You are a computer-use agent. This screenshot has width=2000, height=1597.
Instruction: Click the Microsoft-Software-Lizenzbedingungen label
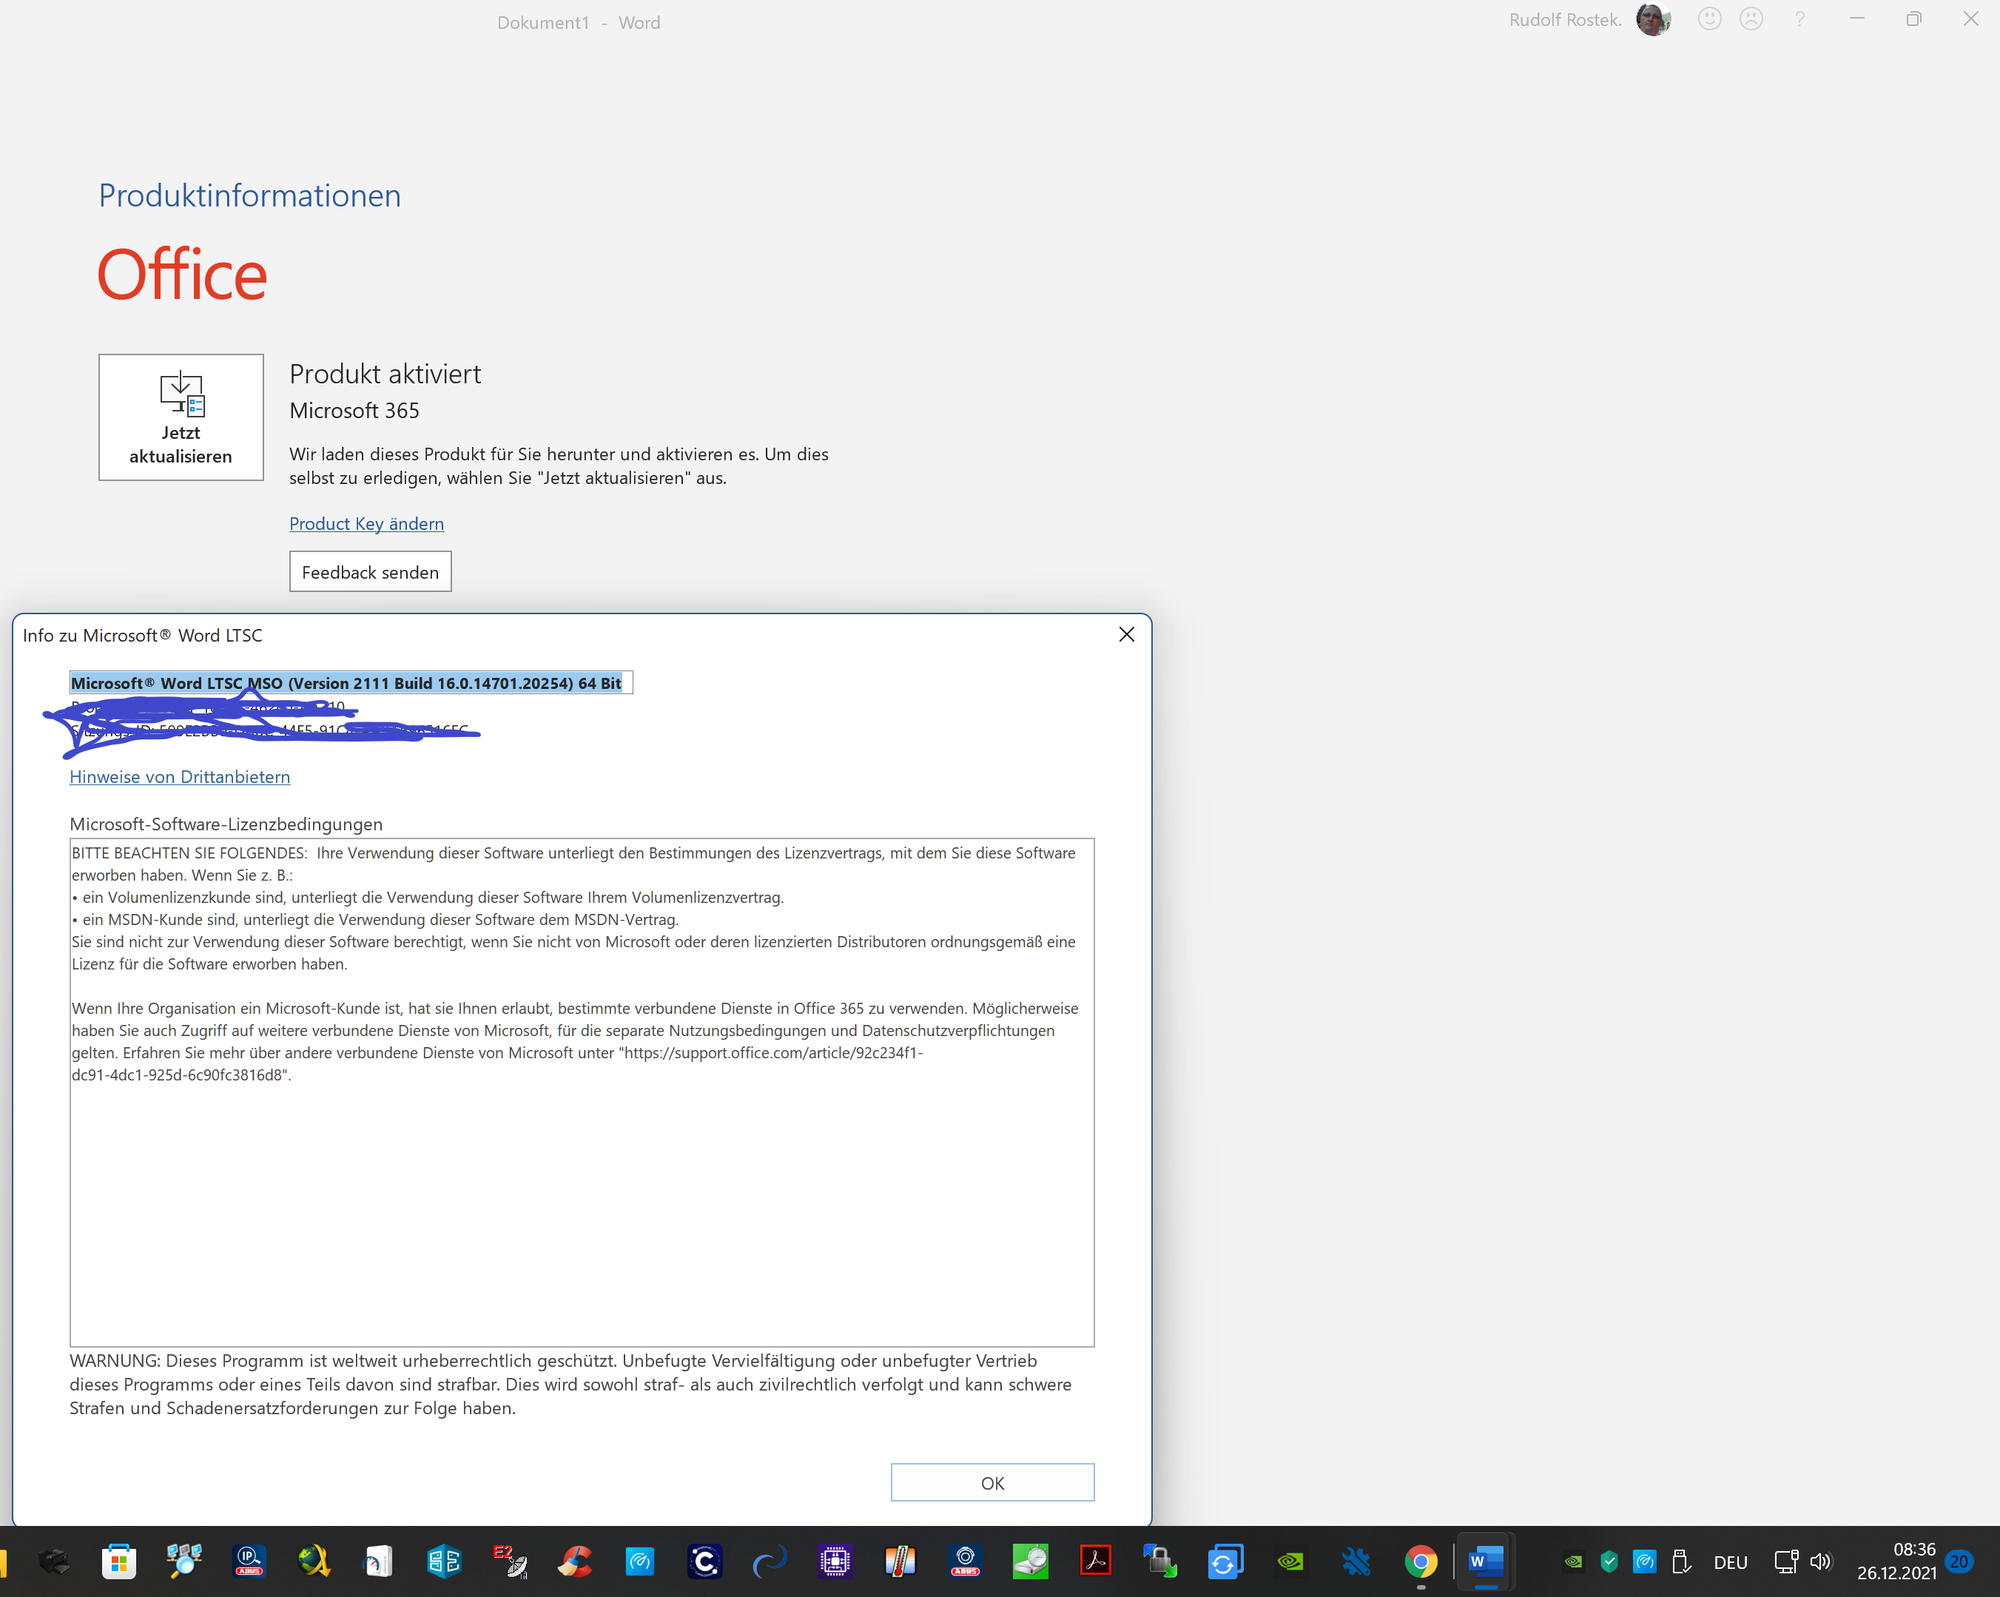click(226, 824)
